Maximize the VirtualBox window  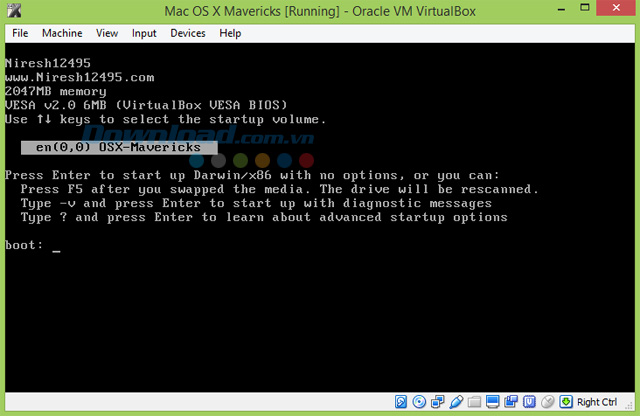click(584, 8)
